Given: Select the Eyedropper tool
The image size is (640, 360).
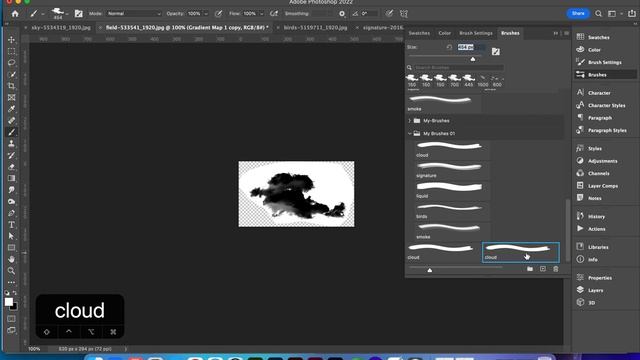Looking at the screenshot, I should click(11, 109).
